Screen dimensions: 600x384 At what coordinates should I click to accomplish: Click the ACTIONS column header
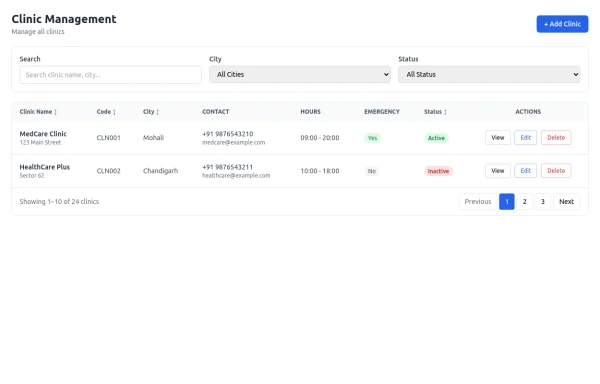coord(528,112)
